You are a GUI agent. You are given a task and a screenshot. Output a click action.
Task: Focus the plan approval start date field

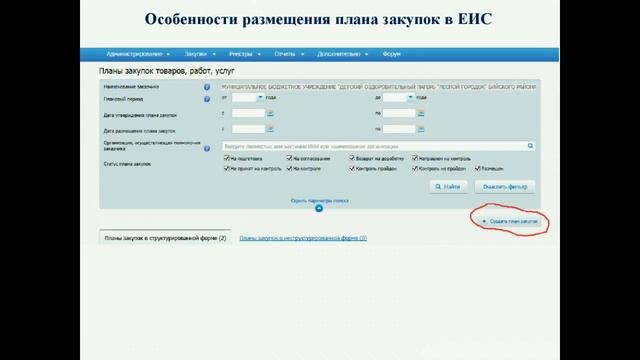coord(248,113)
